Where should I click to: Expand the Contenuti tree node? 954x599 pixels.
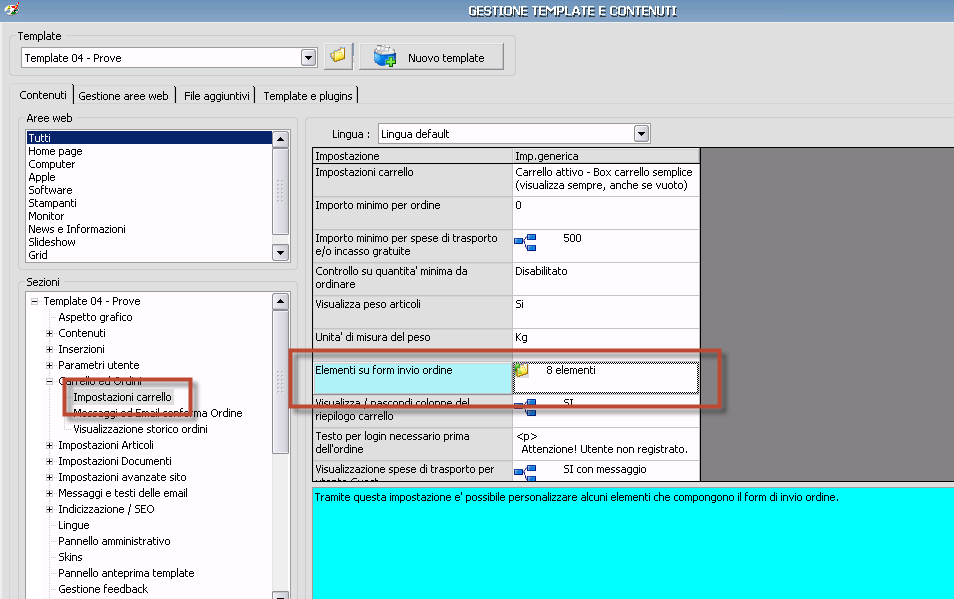[49, 333]
